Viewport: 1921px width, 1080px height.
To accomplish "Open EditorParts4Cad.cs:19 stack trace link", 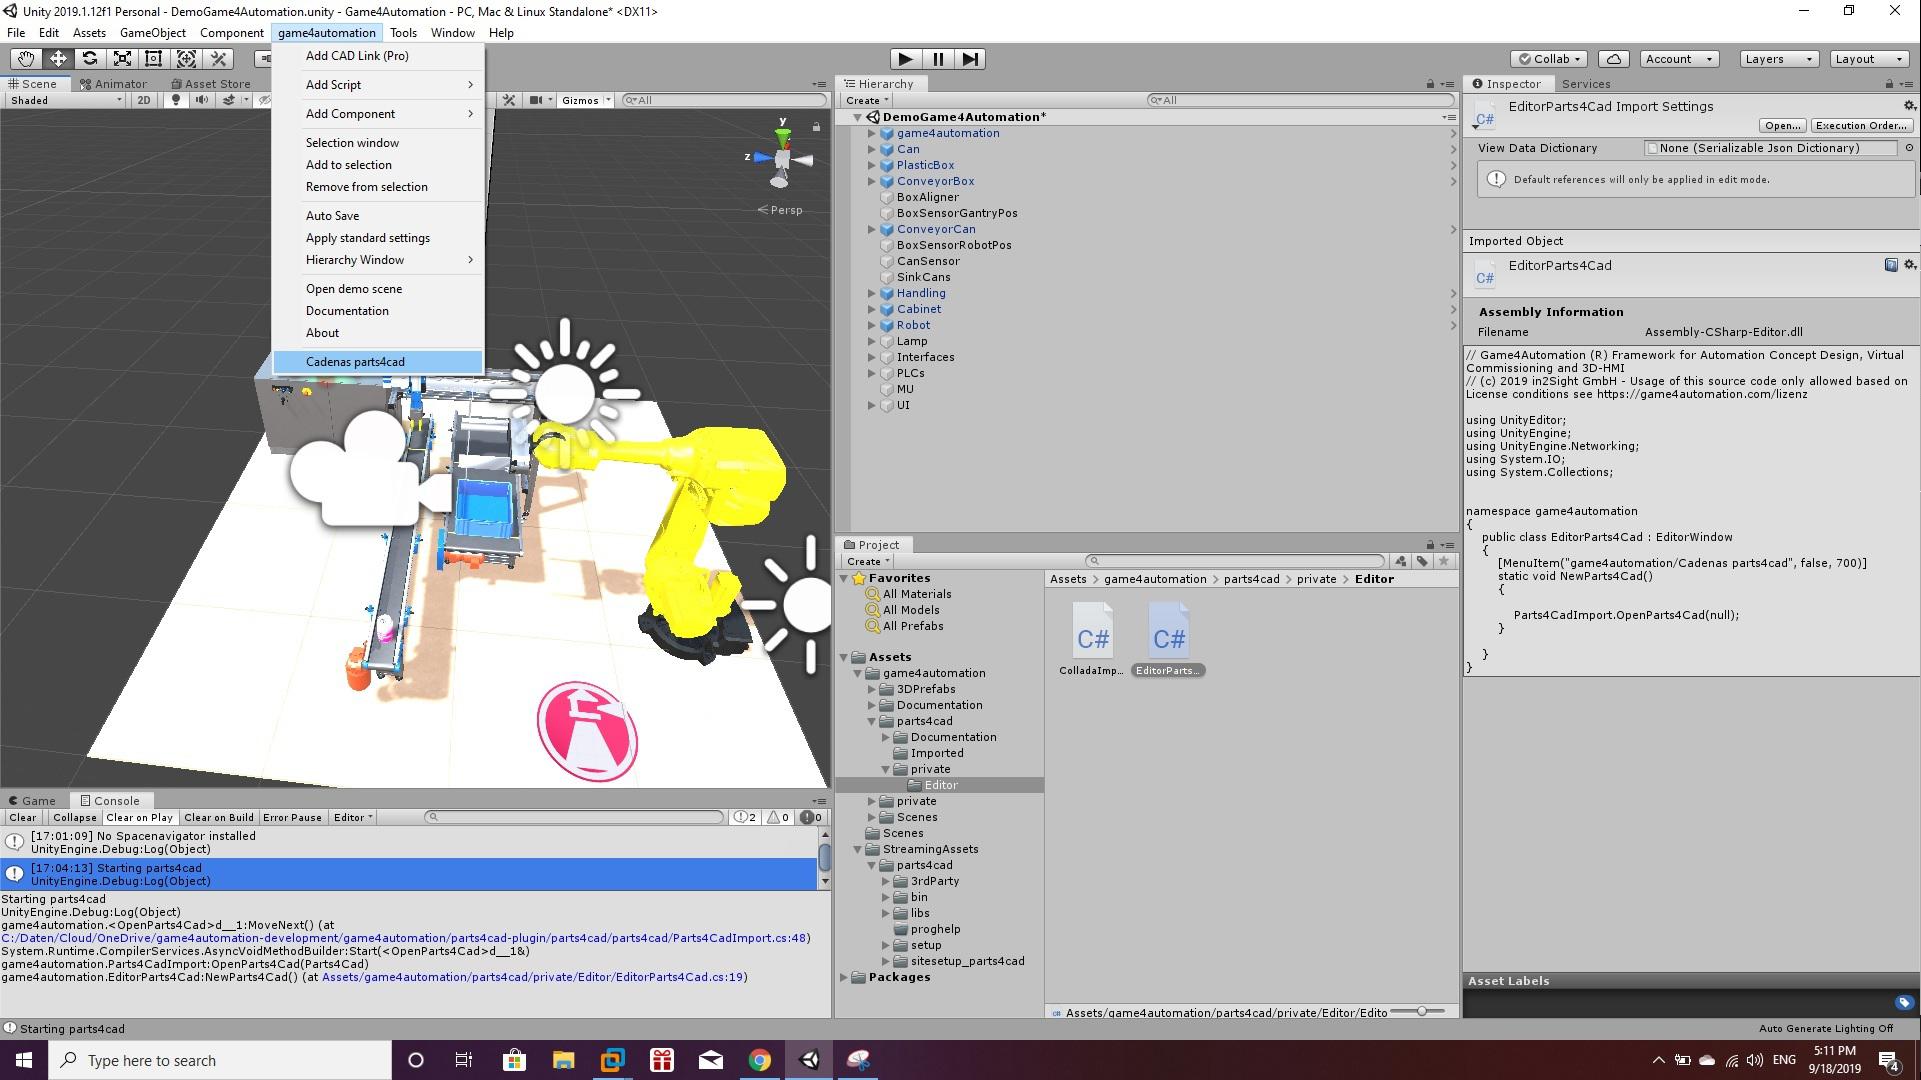I will [533, 977].
